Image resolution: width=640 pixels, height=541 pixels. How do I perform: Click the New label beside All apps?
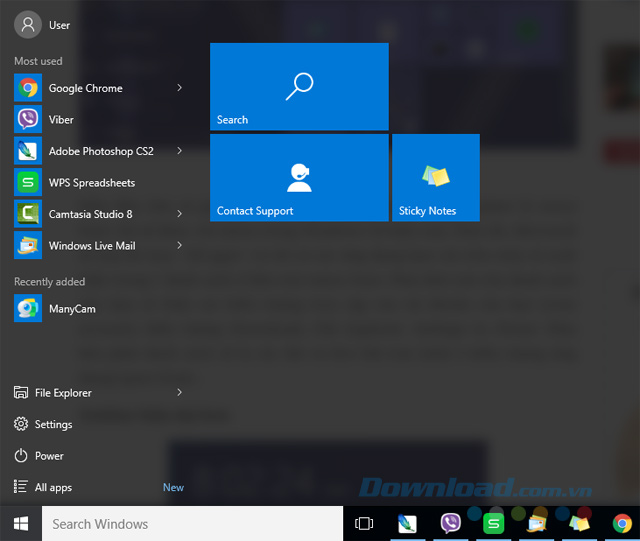tap(173, 487)
